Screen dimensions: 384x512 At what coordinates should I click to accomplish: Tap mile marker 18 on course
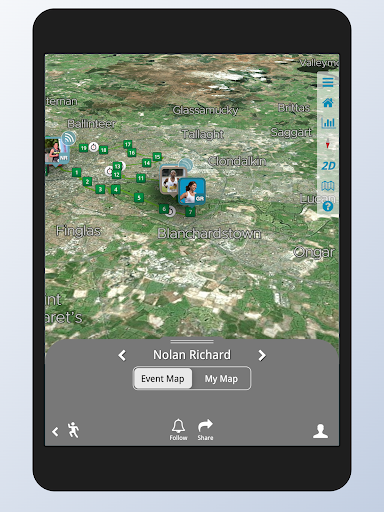click(103, 150)
